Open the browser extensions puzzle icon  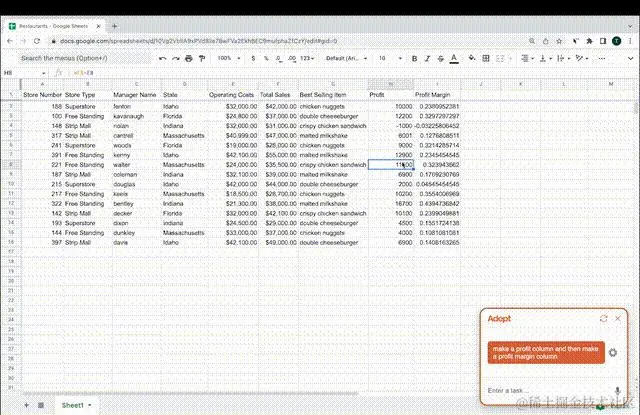[589, 41]
